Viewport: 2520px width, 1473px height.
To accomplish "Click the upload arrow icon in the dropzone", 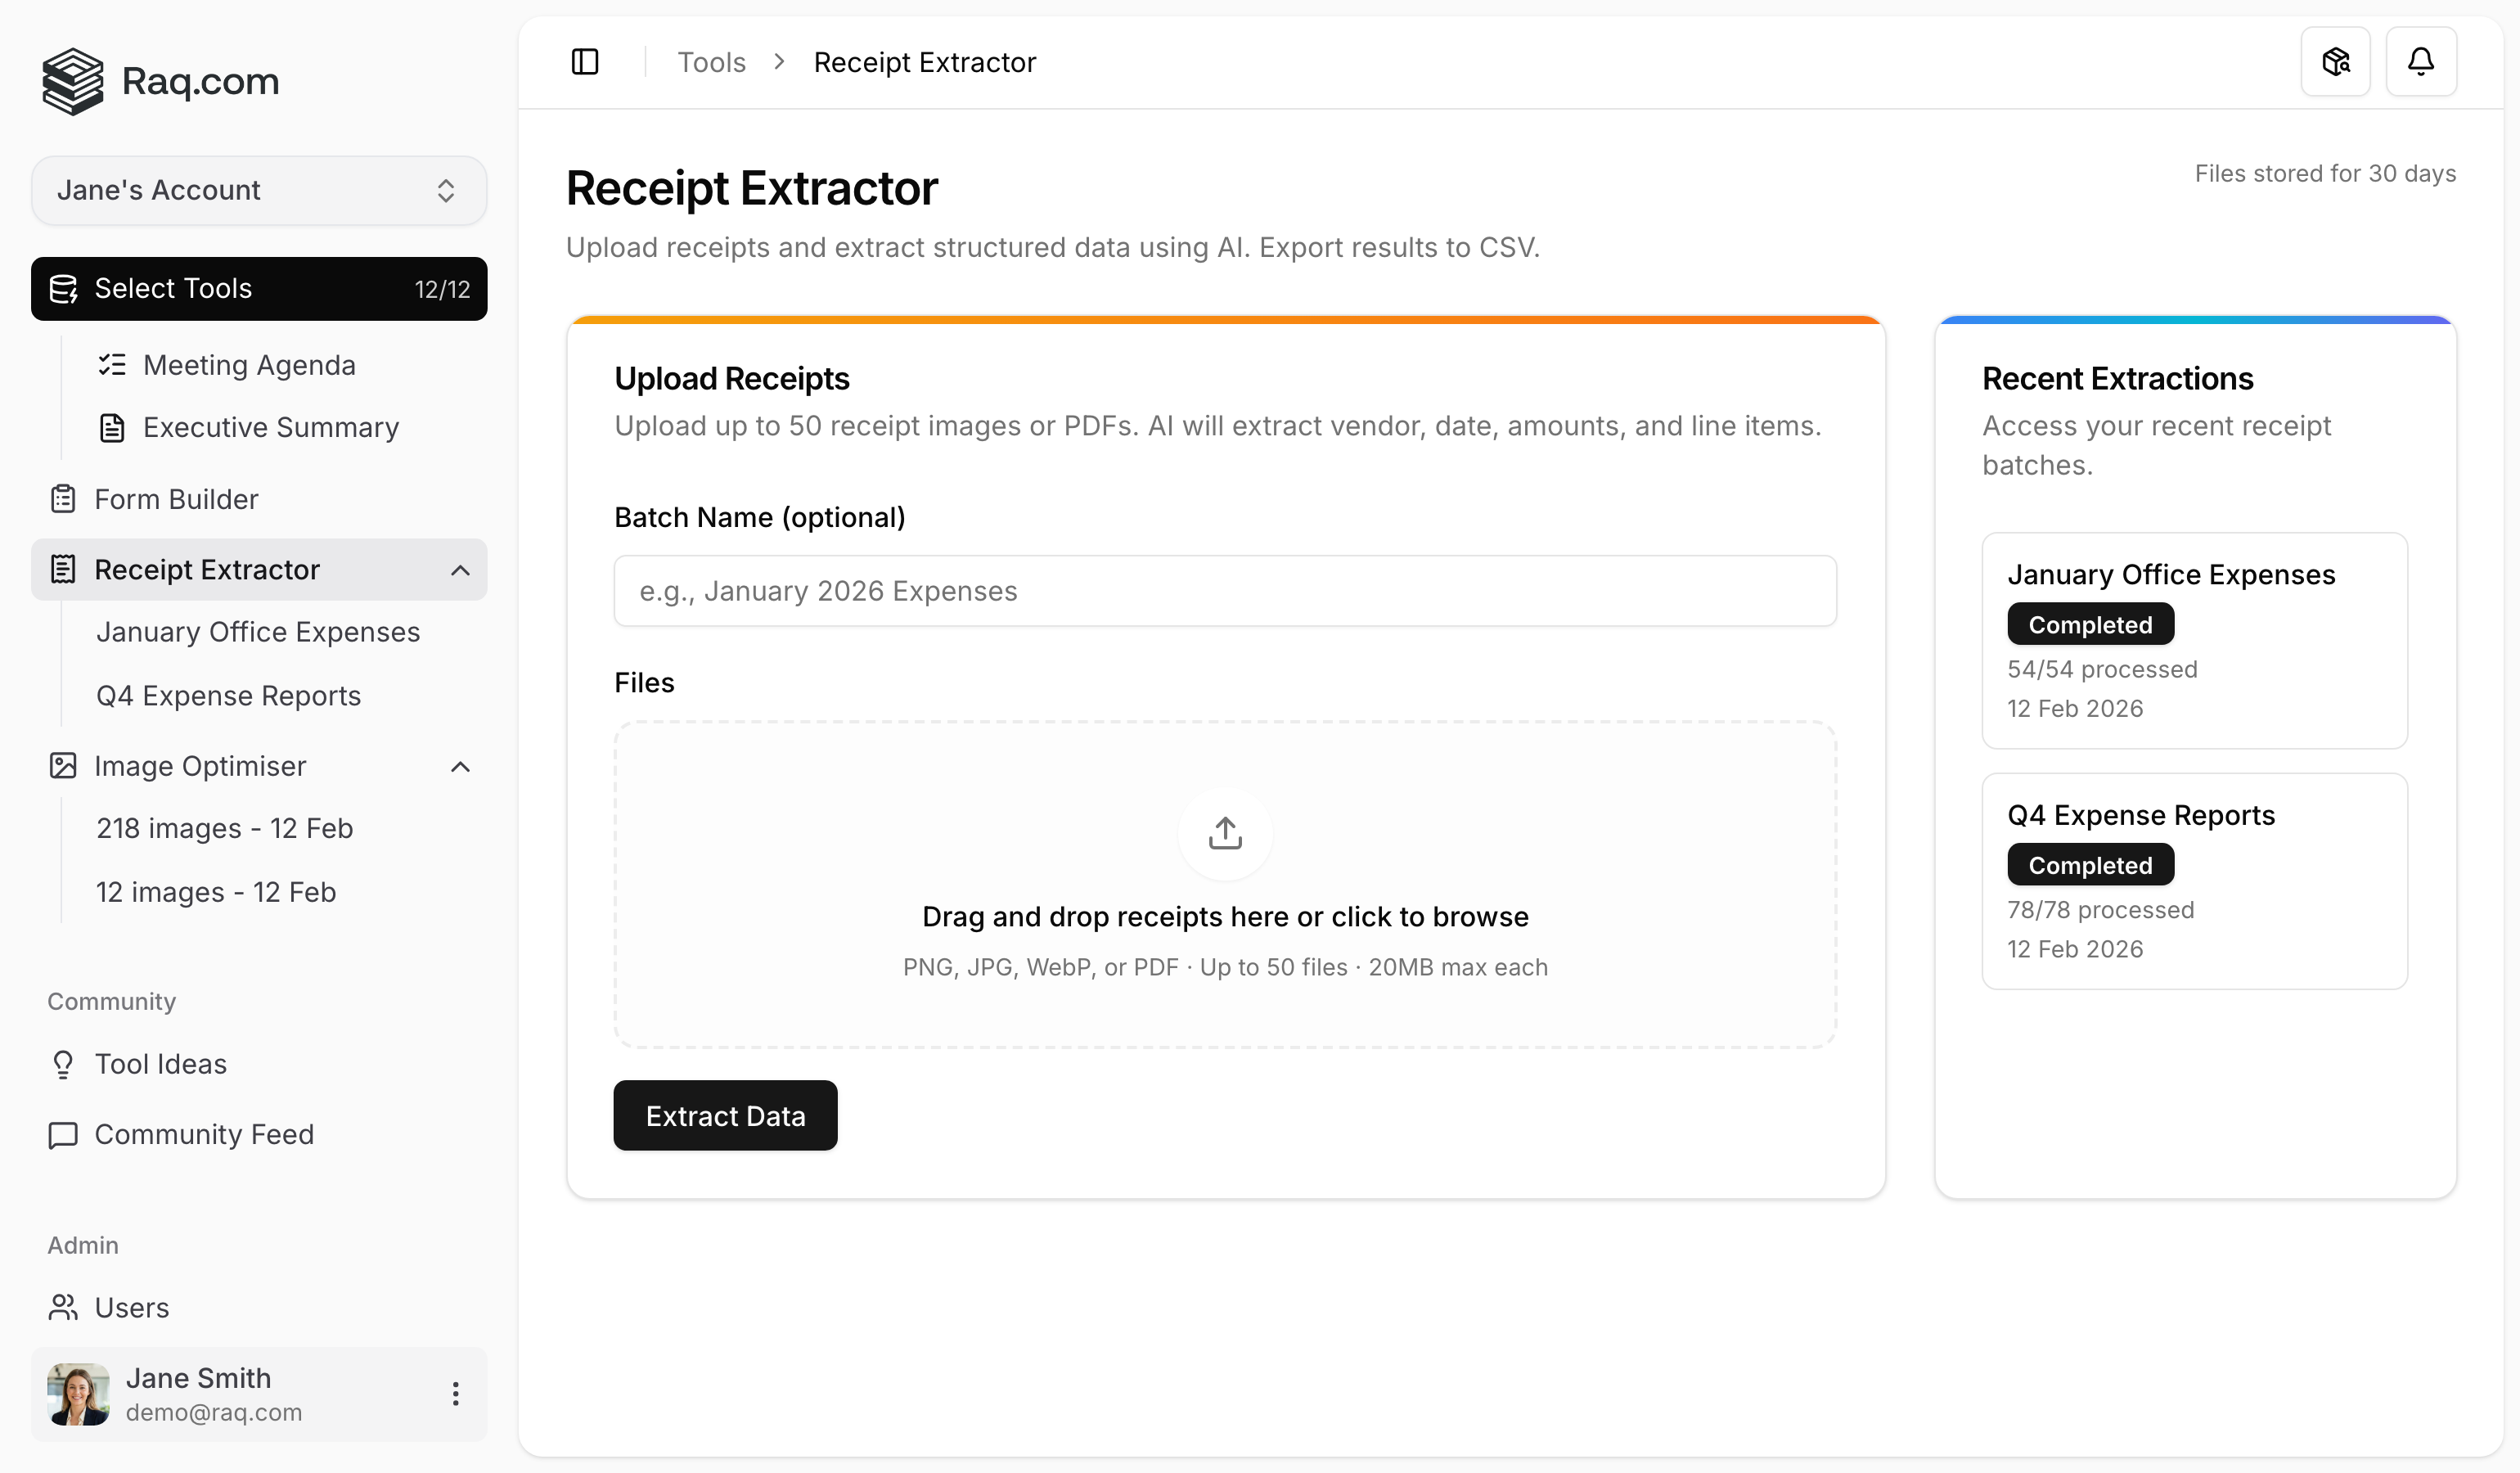I will 1224,833.
